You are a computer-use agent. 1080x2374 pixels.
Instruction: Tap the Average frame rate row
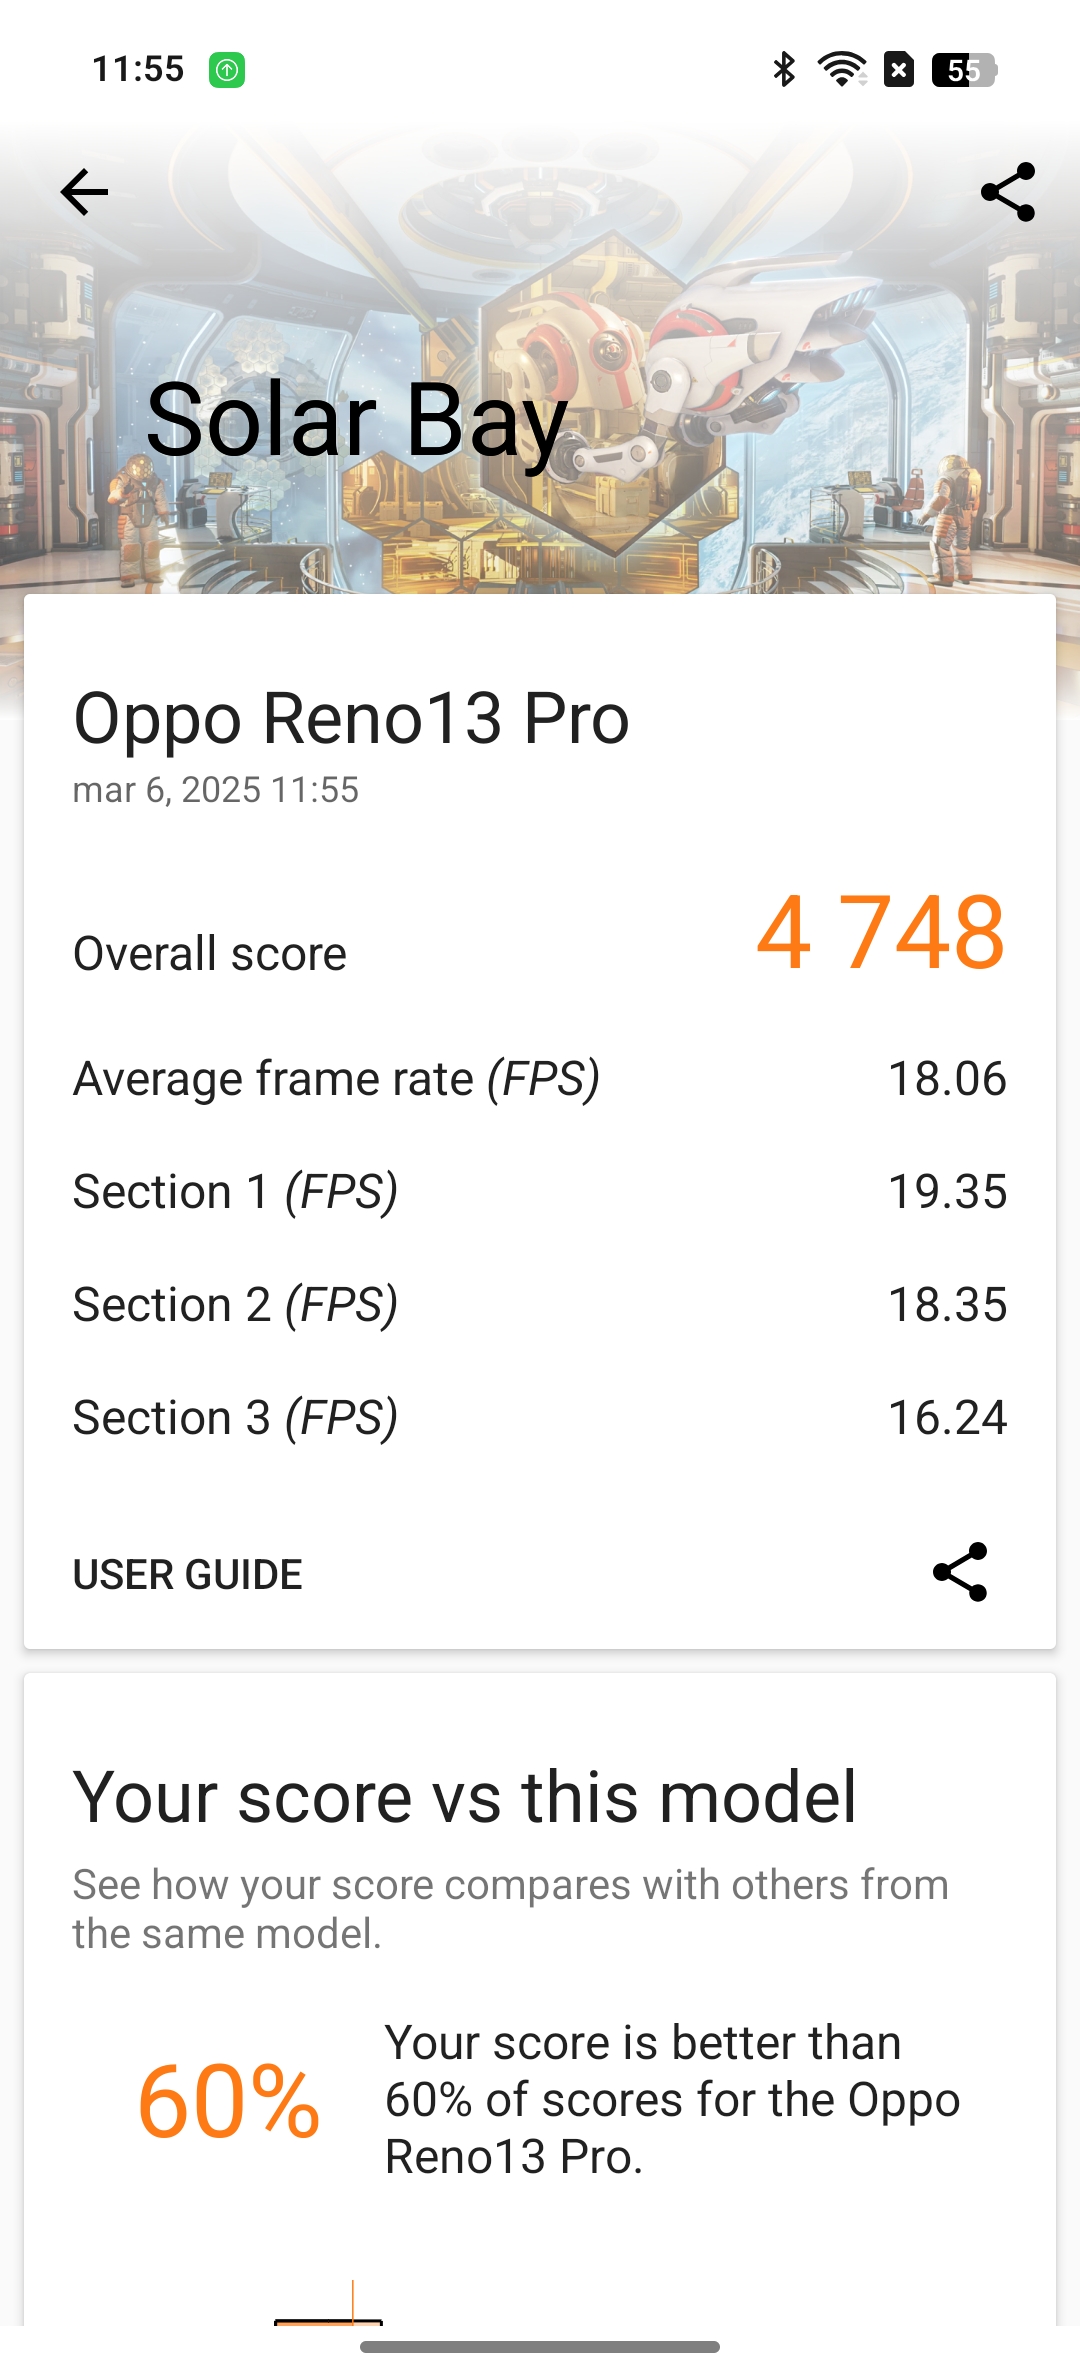point(540,1079)
